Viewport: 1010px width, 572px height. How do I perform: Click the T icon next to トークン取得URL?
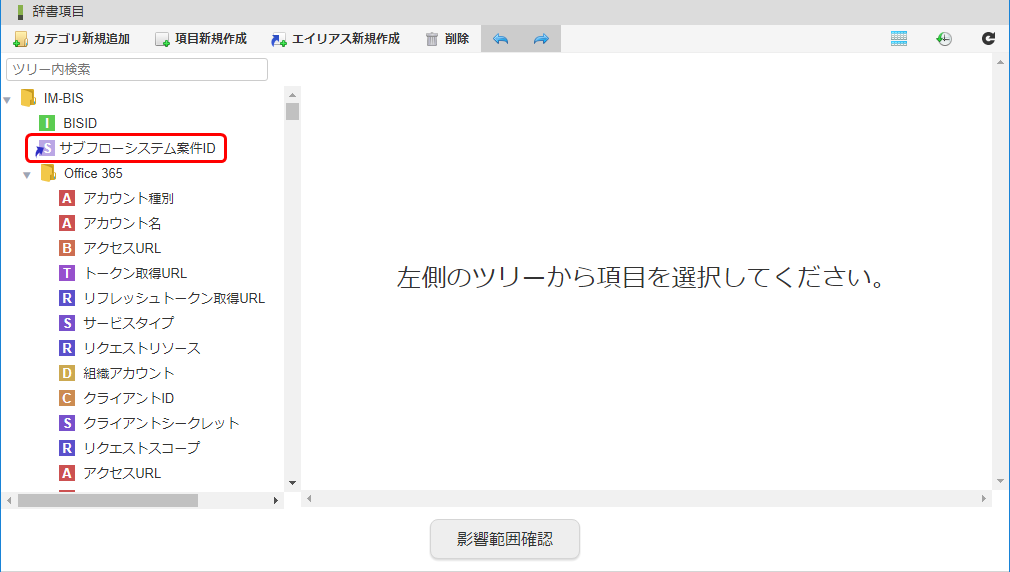67,273
